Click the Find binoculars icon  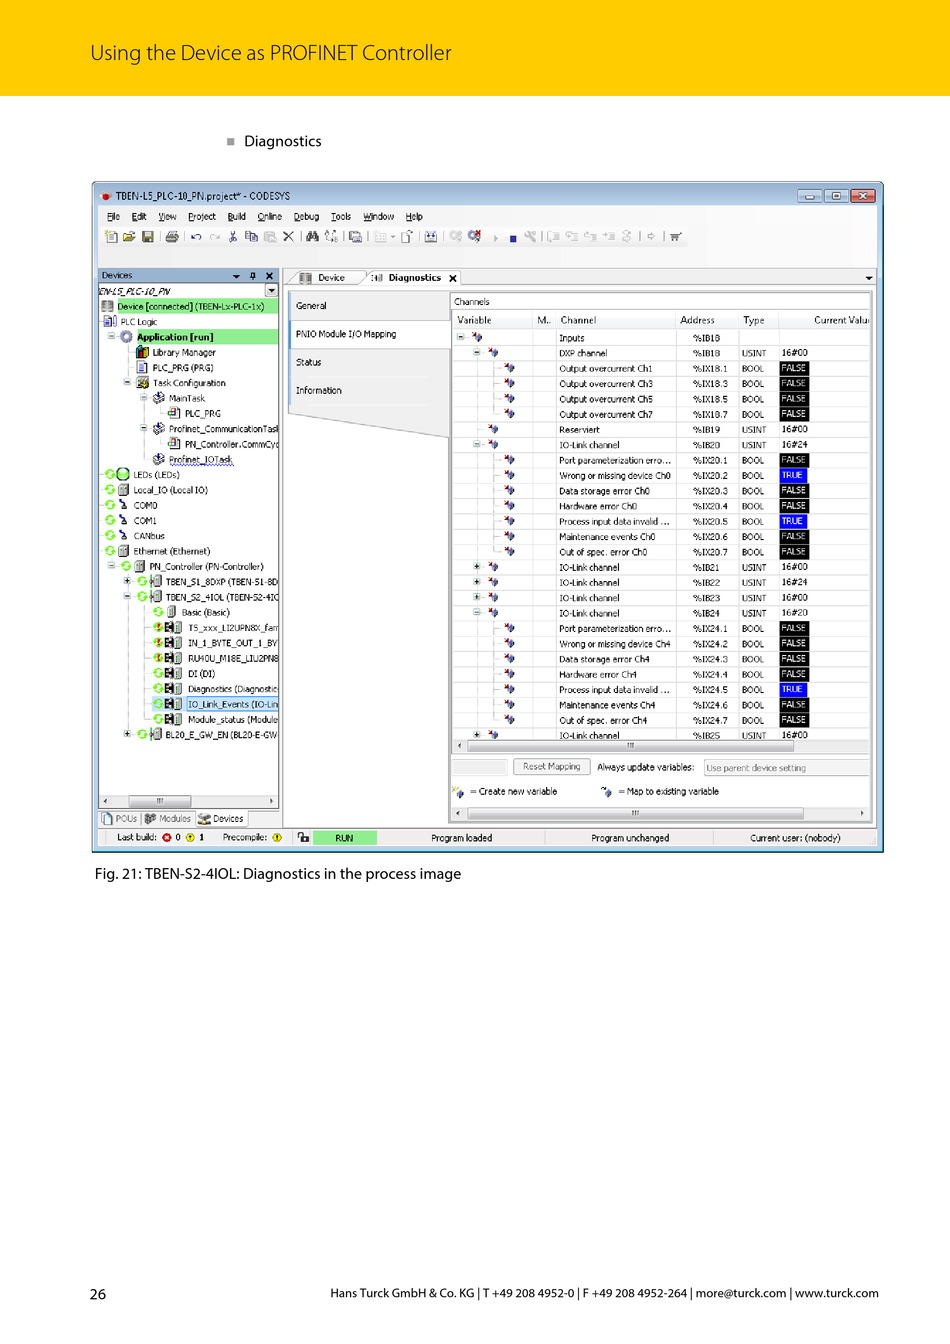[x=313, y=237]
